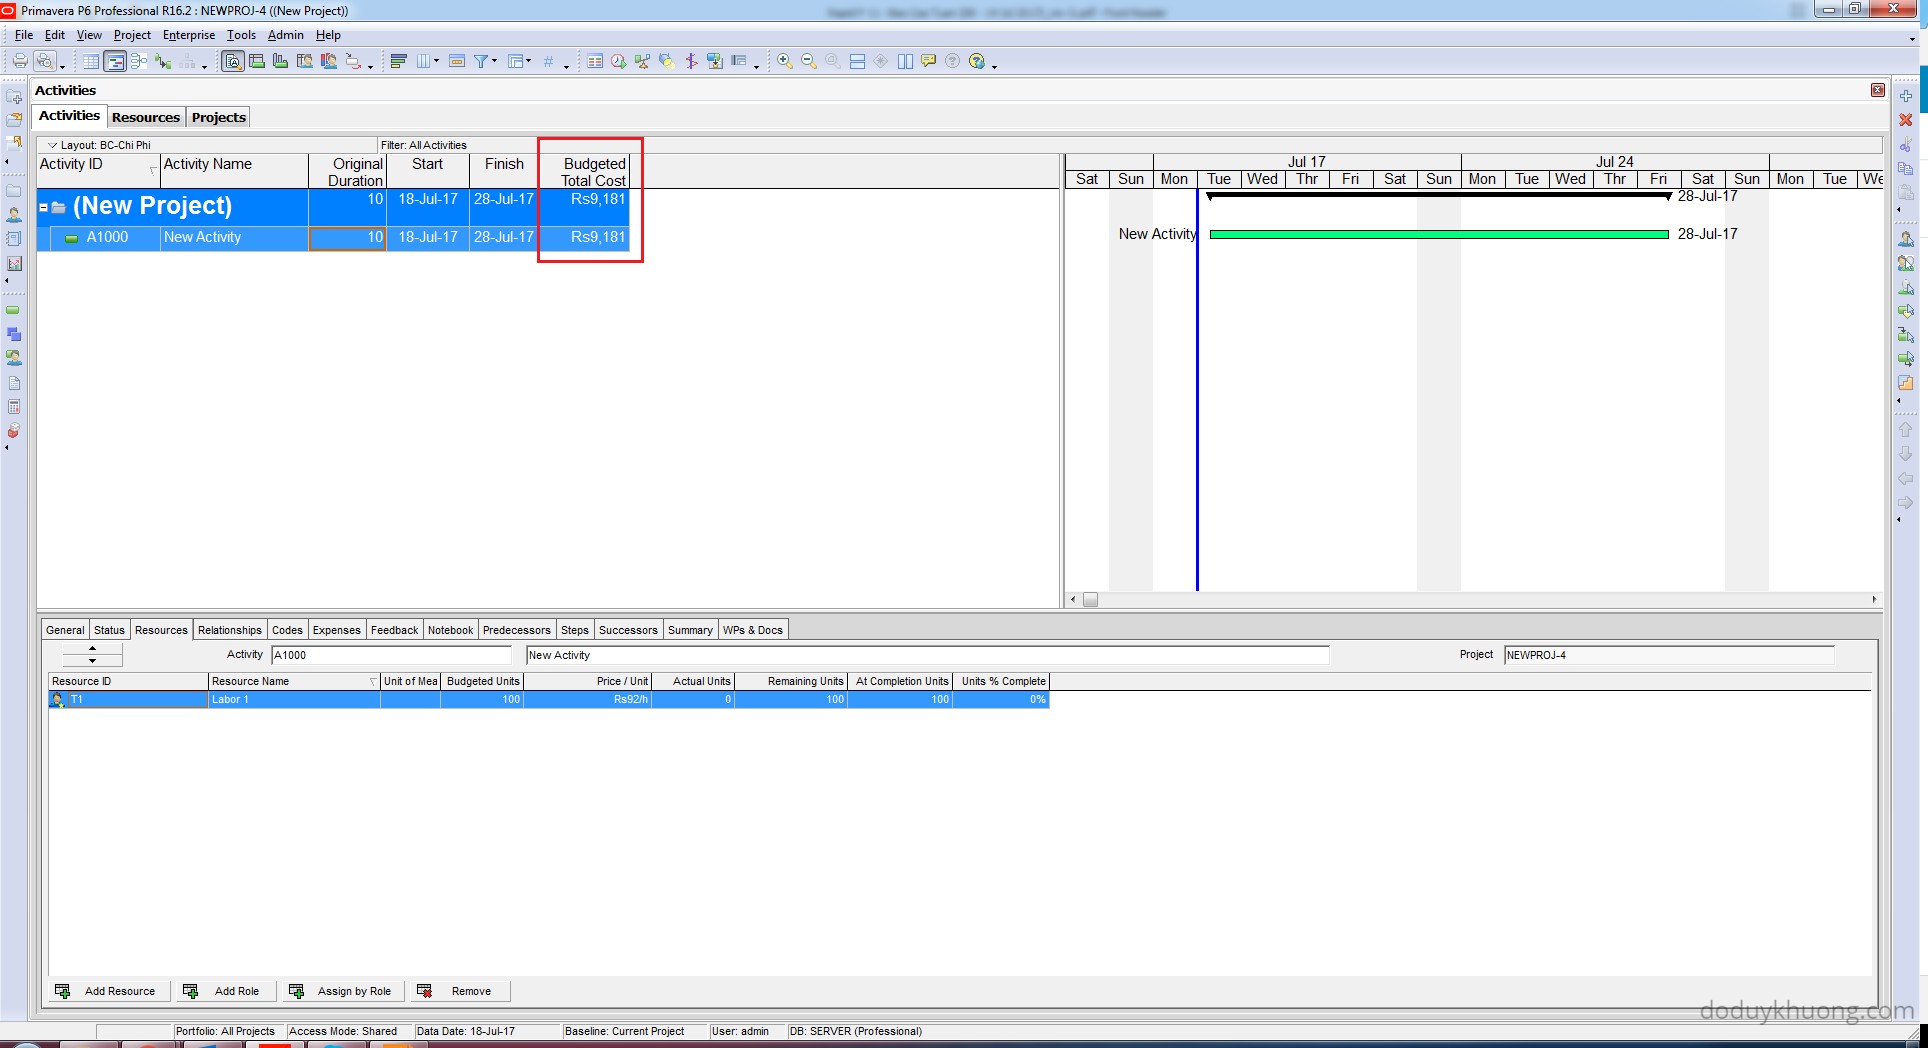Click the Filter funnel toolbar icon

click(481, 62)
